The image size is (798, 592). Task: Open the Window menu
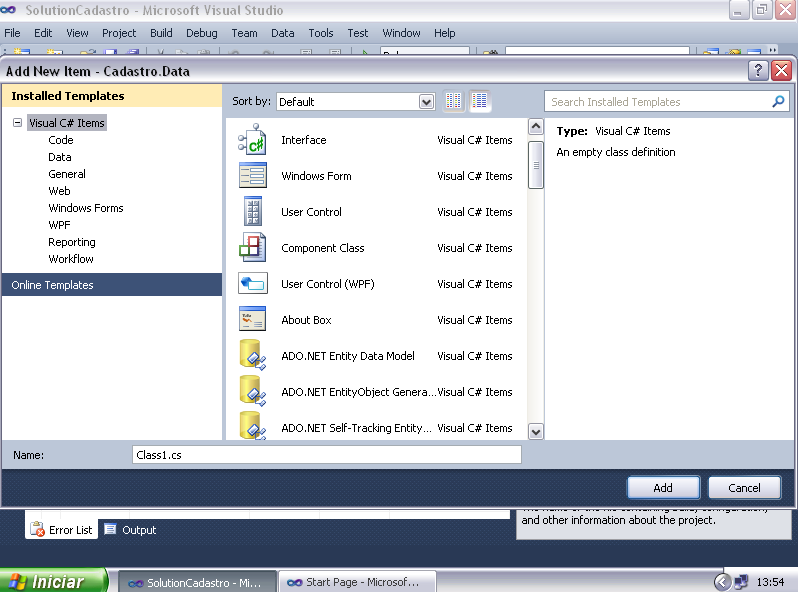401,33
